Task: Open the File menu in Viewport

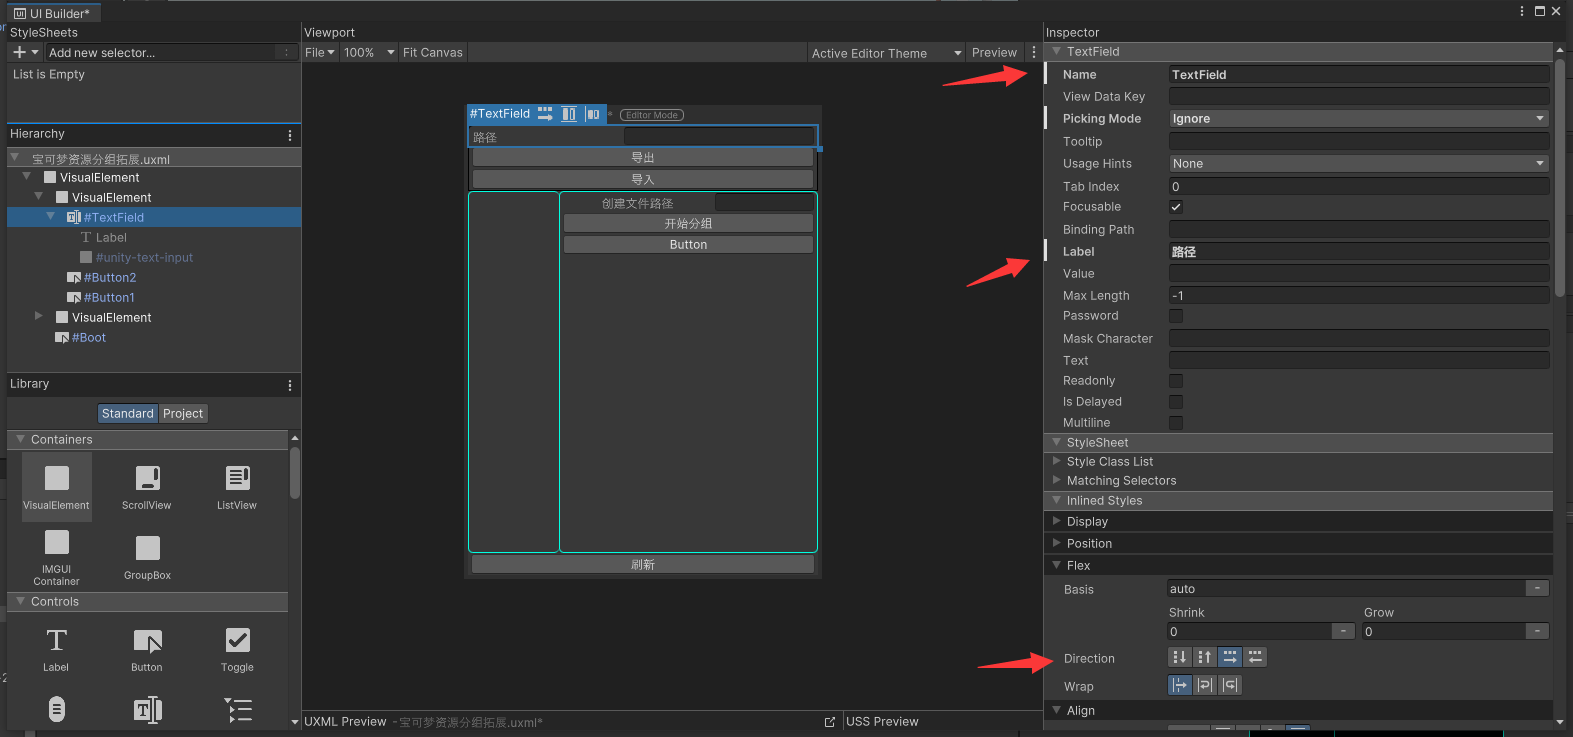Action: point(320,53)
